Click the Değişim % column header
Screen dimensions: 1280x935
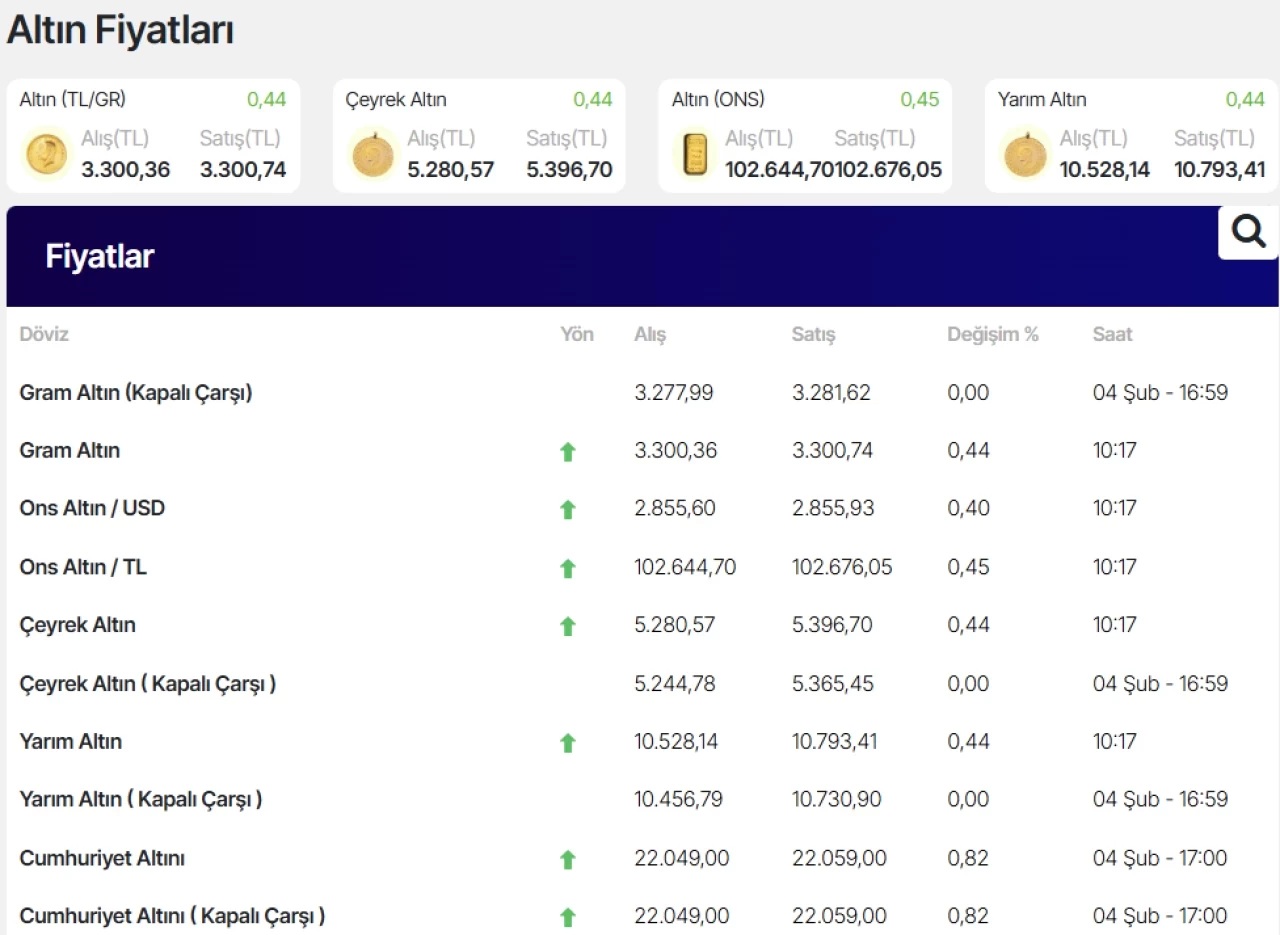[x=993, y=335]
